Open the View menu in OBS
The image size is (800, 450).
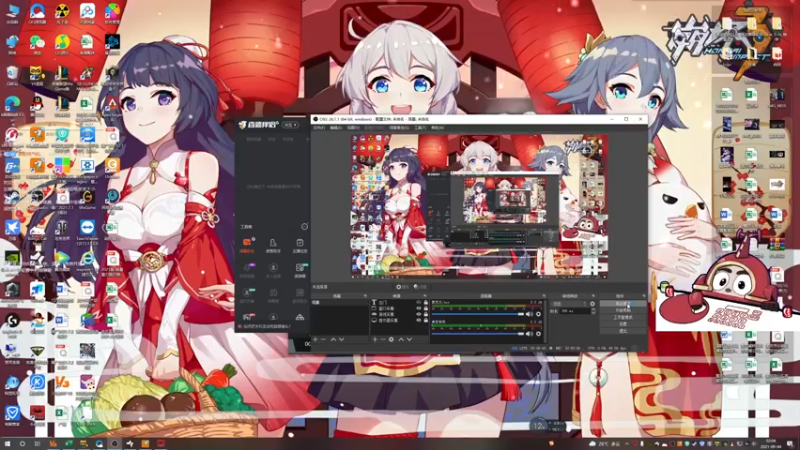pos(353,128)
